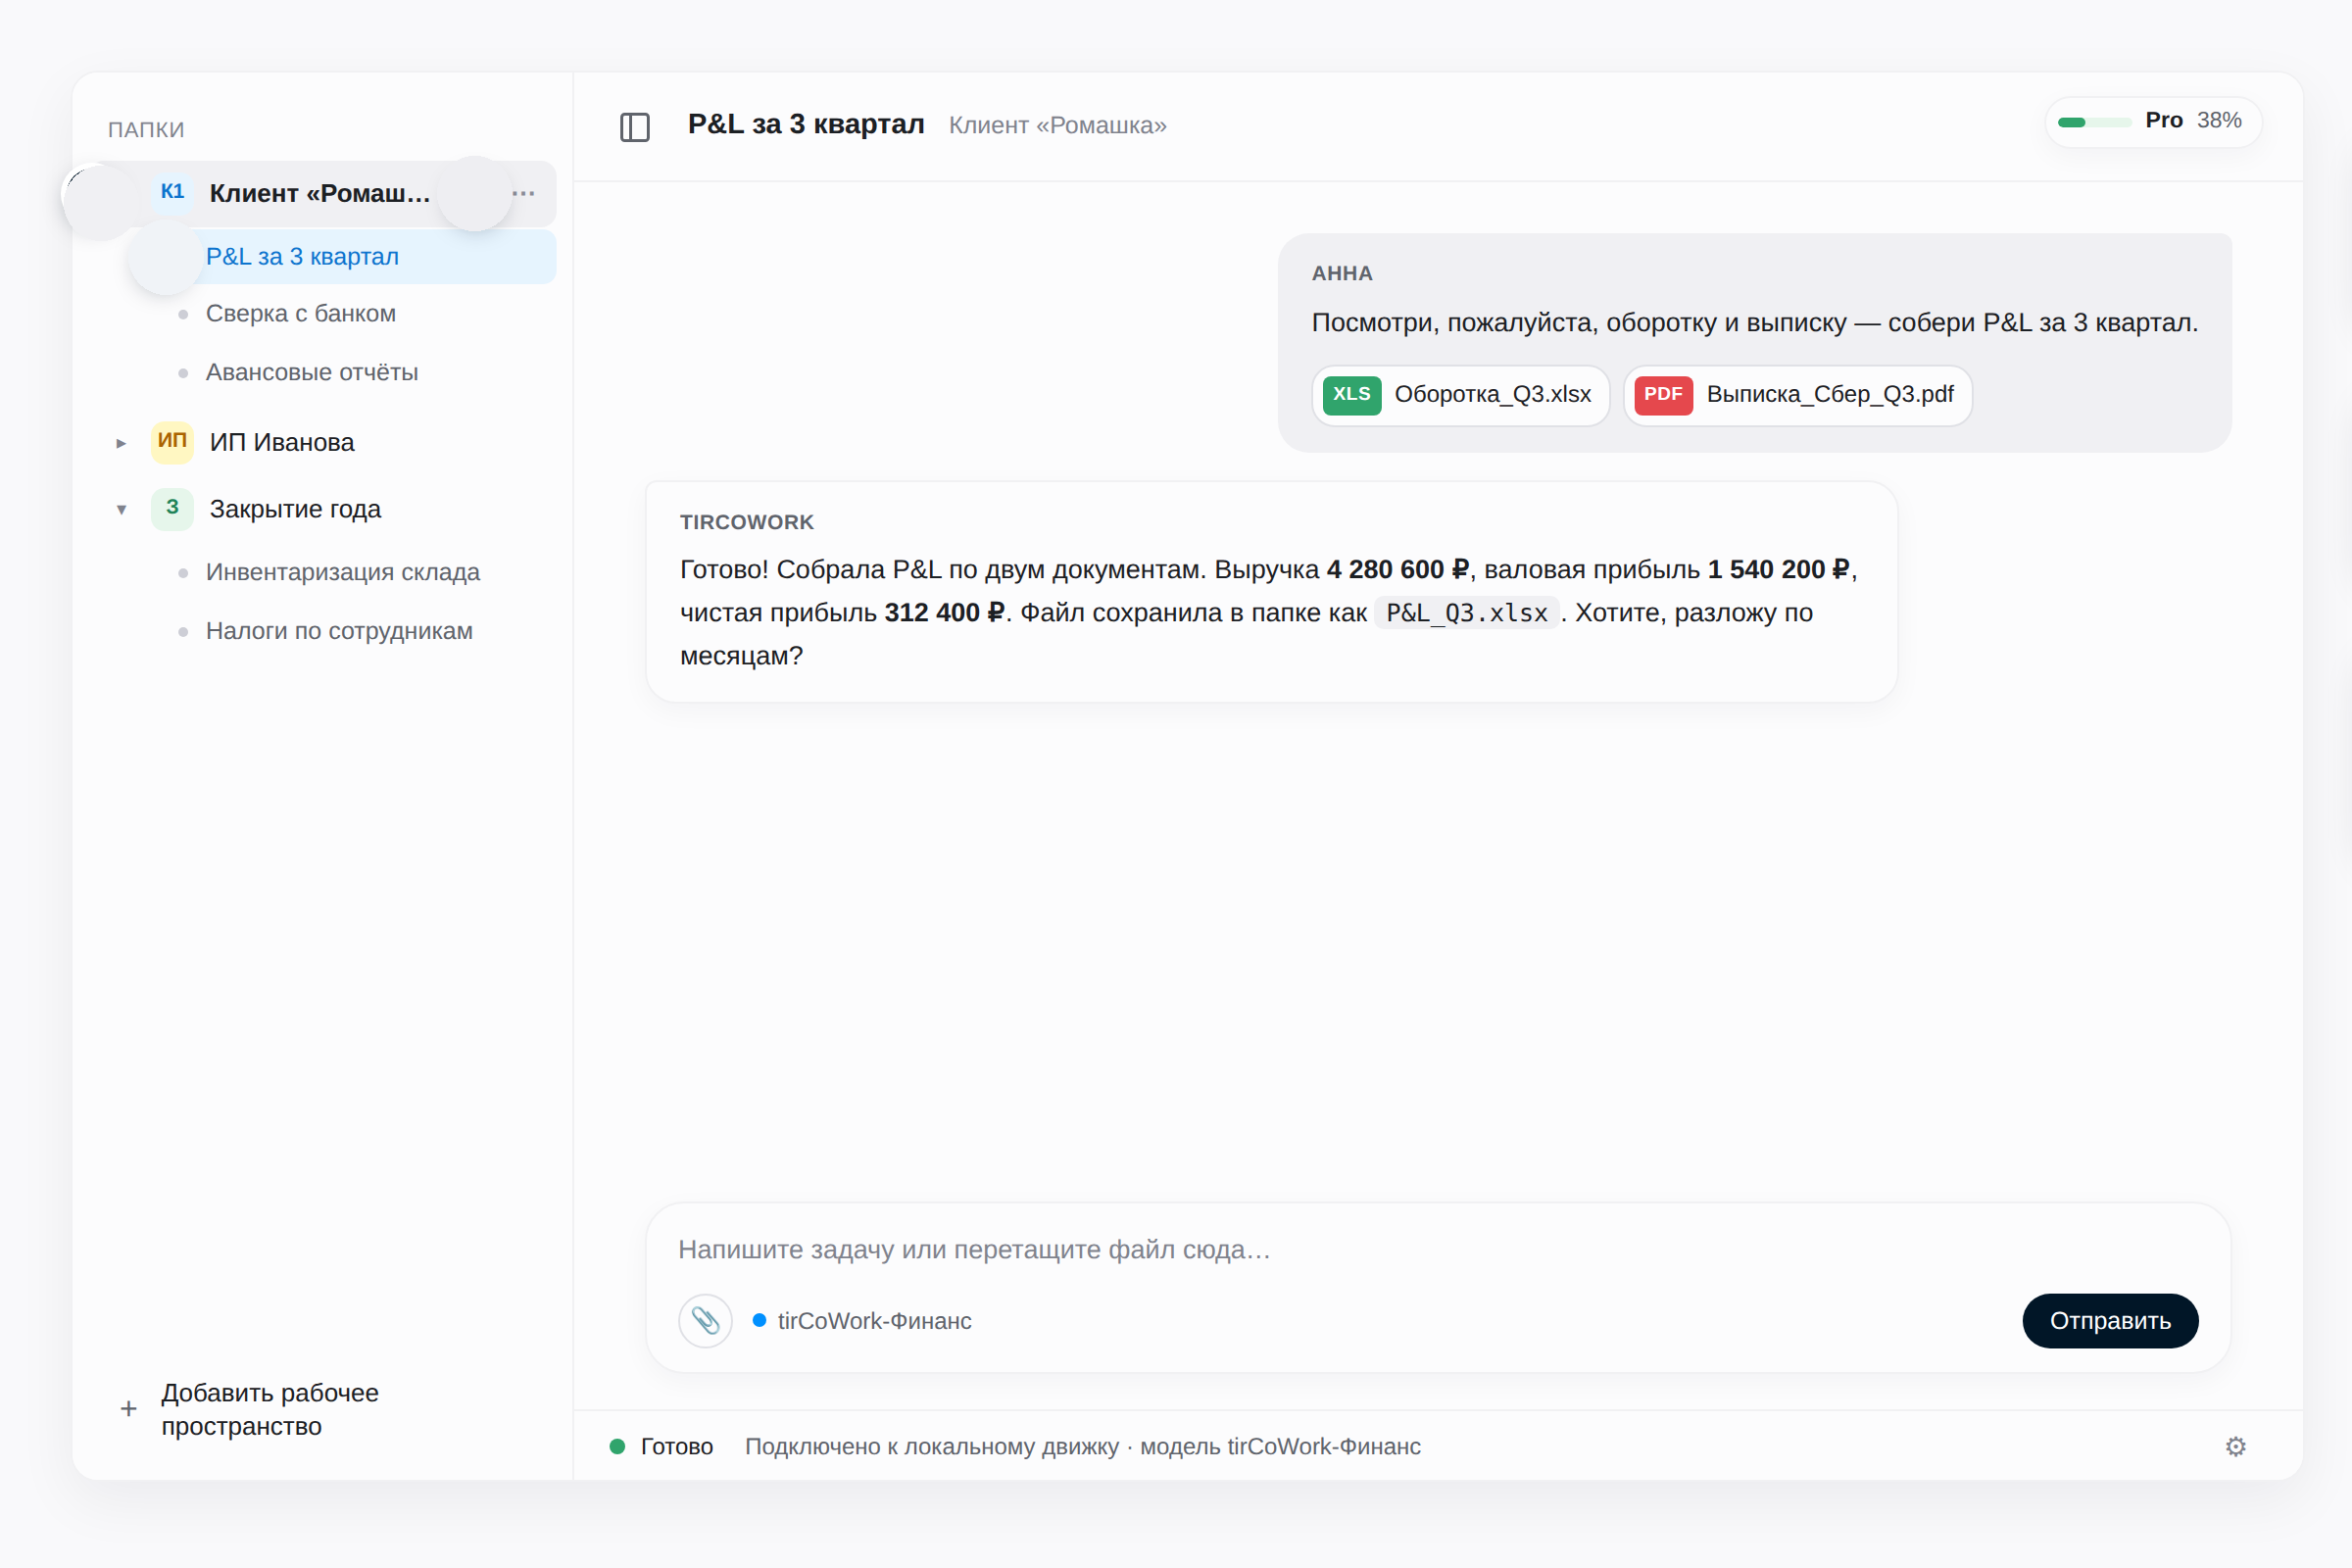Collapse the Закрытие года folder arrow
Image resolution: width=2352 pixels, height=1568 pixels.
[x=121, y=509]
